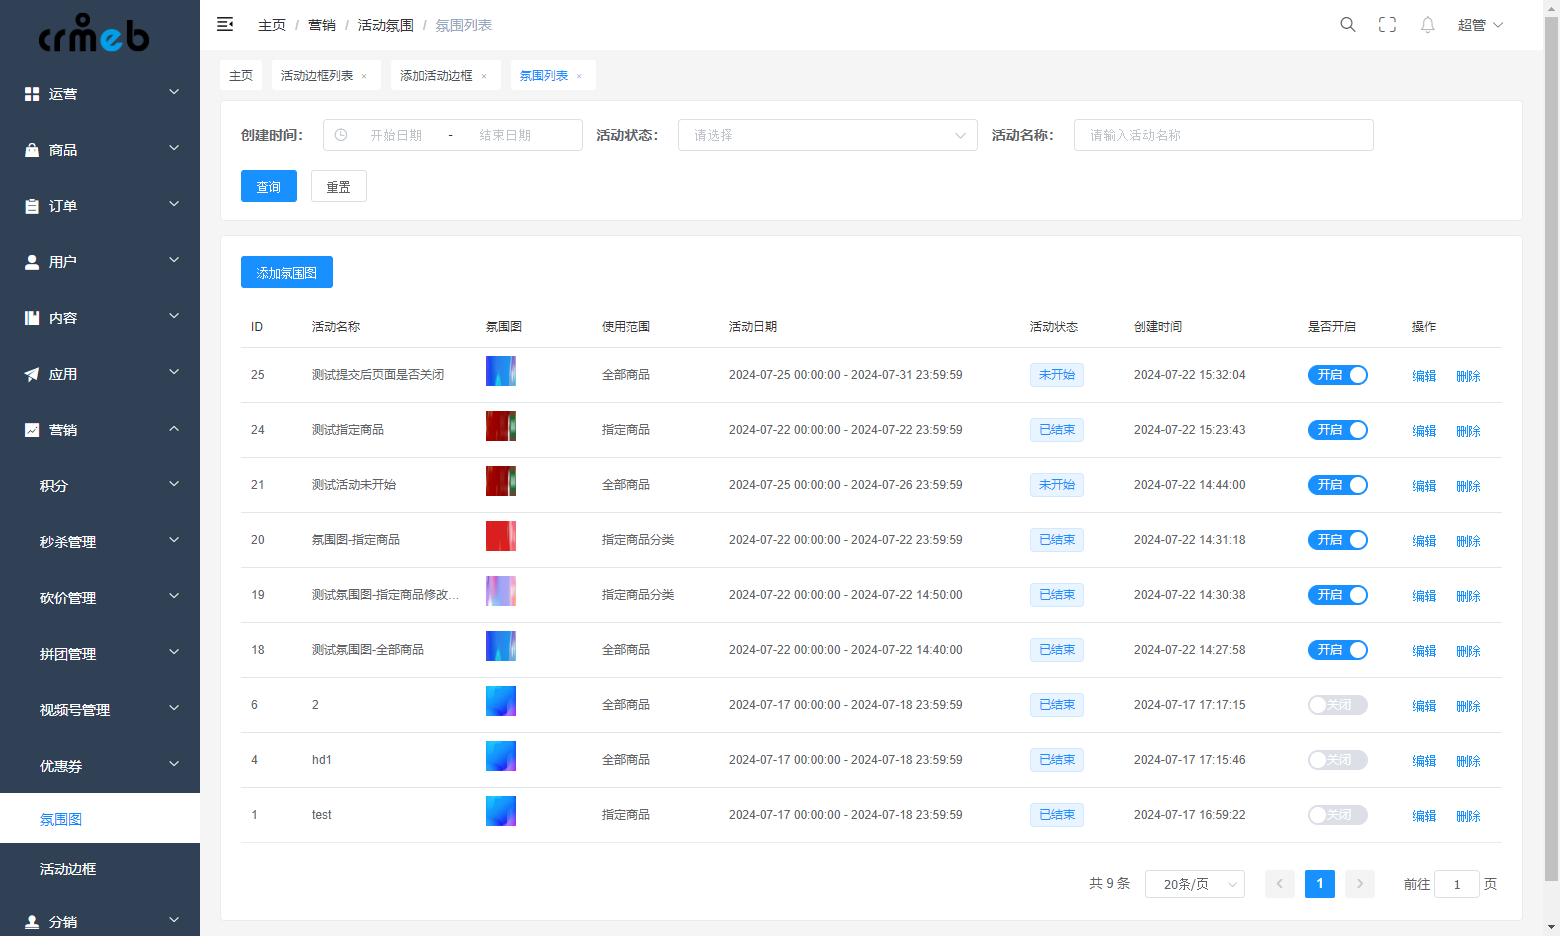Toggle 开启 switch for 测试氛围图-全部商品 row
Image resolution: width=1560 pixels, height=936 pixels.
1338,650
